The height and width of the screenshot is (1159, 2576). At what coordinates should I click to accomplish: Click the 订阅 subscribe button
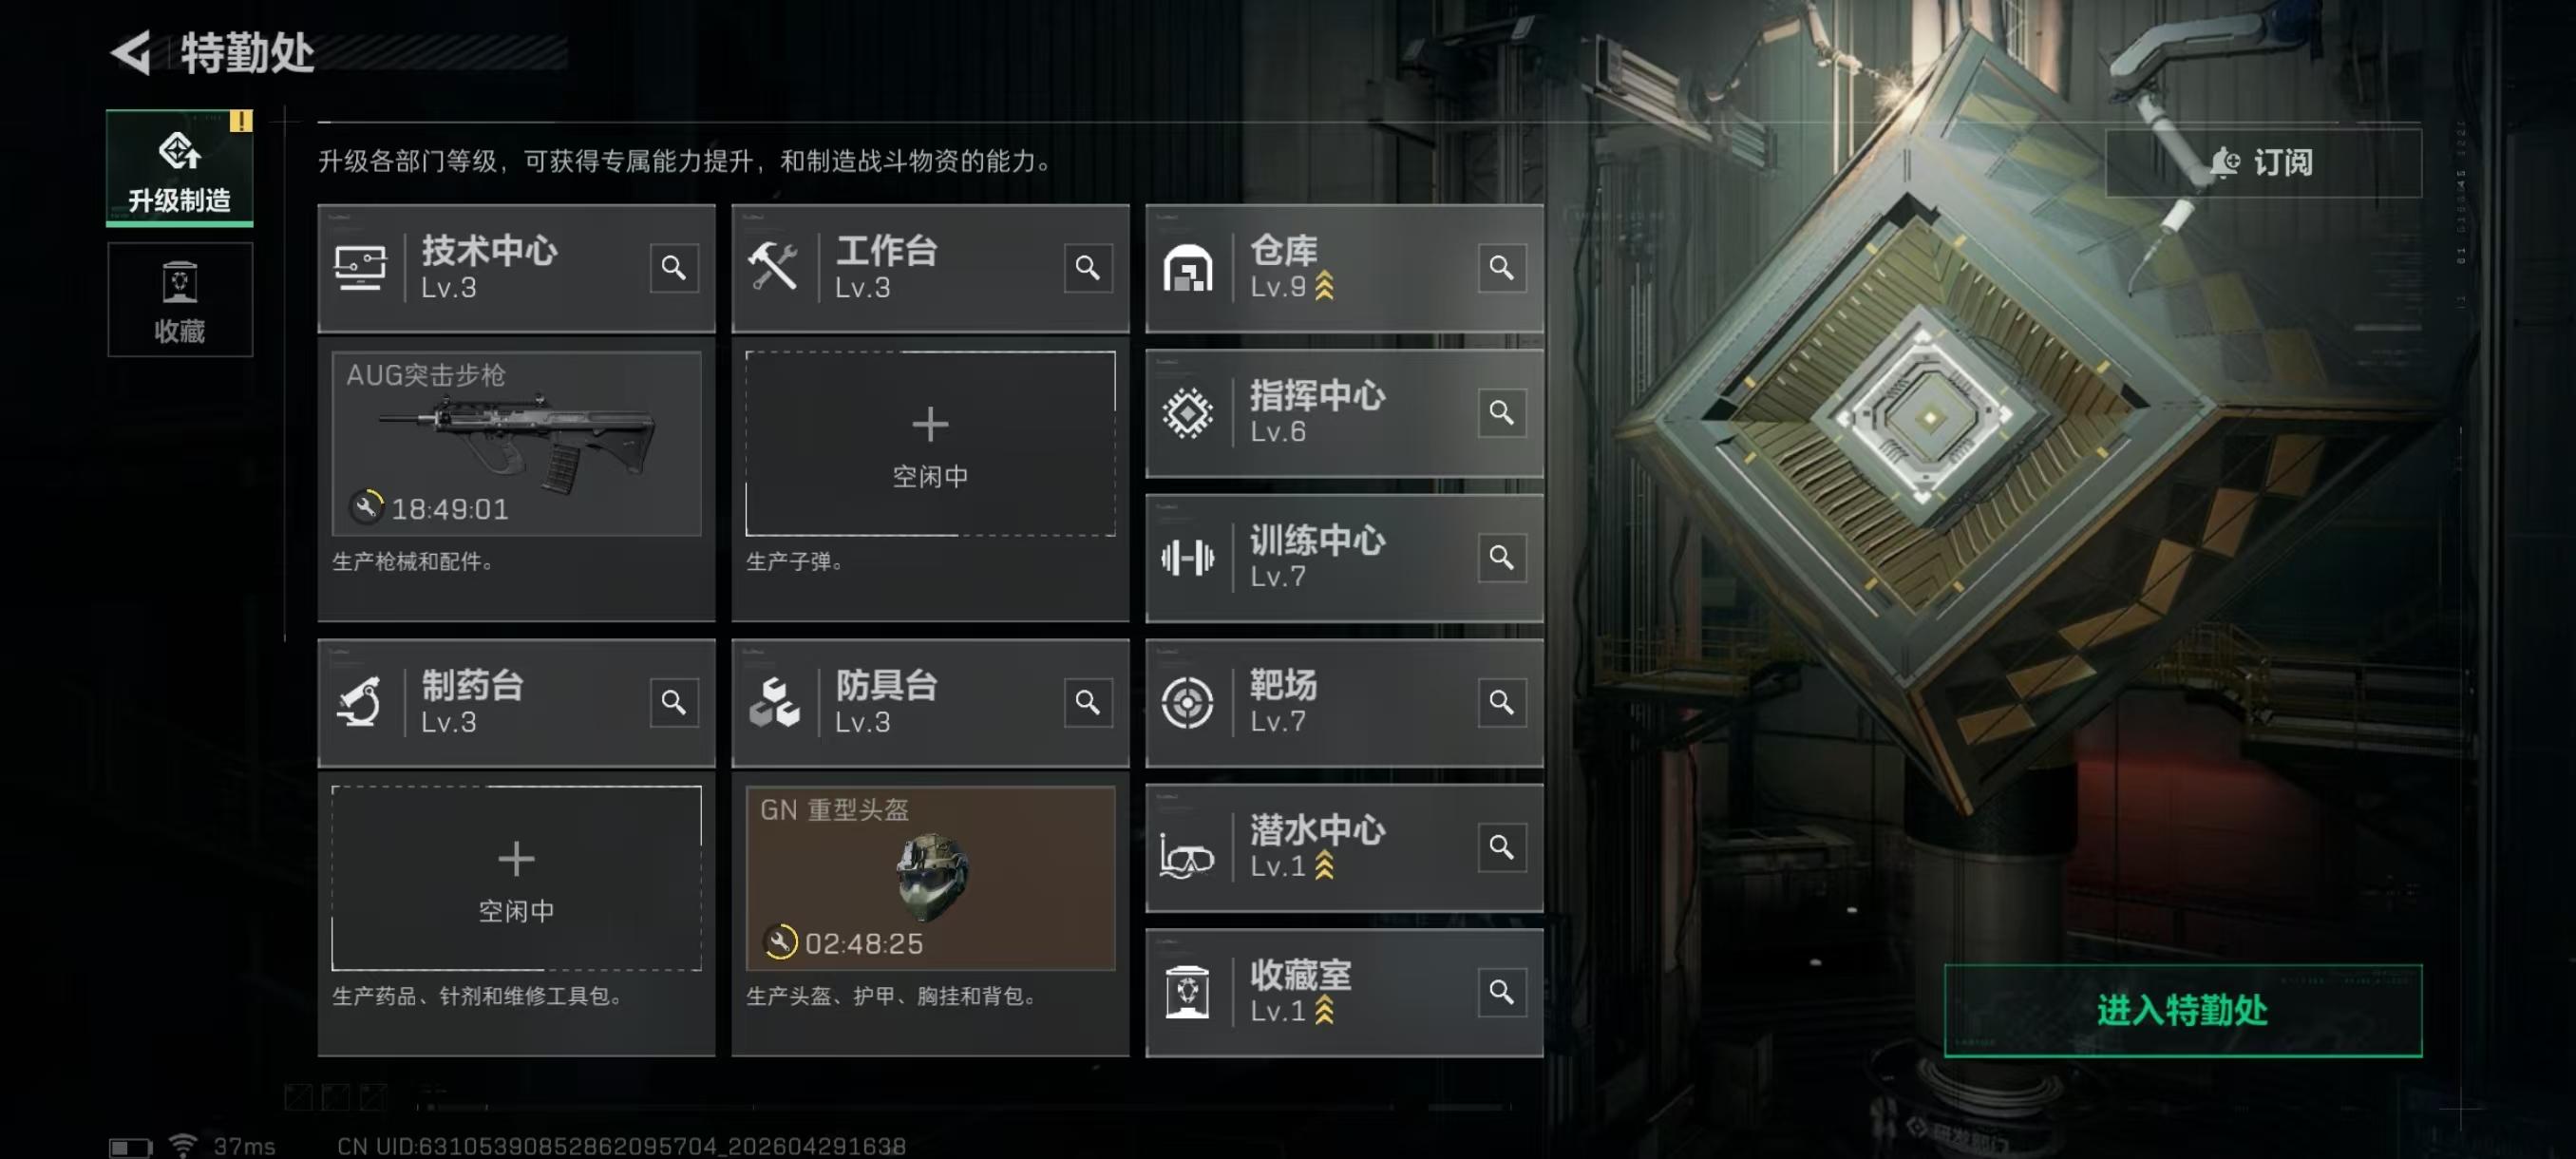coord(2263,162)
